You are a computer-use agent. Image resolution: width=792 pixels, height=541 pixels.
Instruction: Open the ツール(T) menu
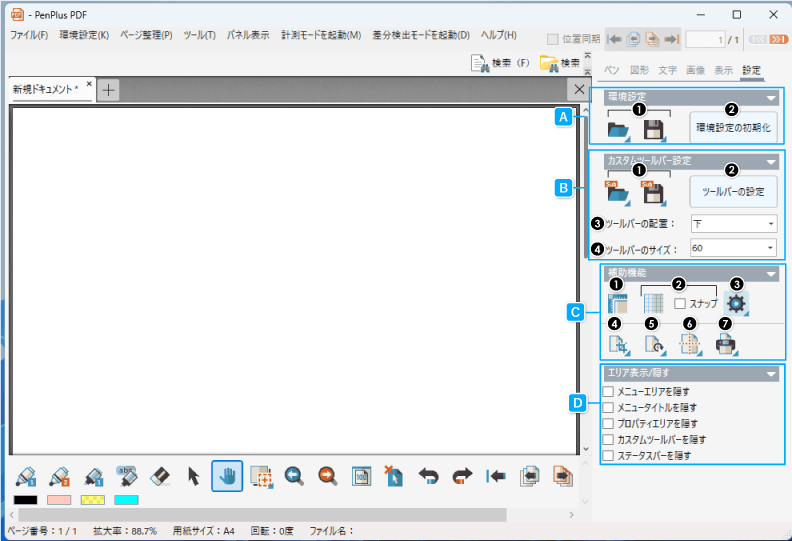199,35
